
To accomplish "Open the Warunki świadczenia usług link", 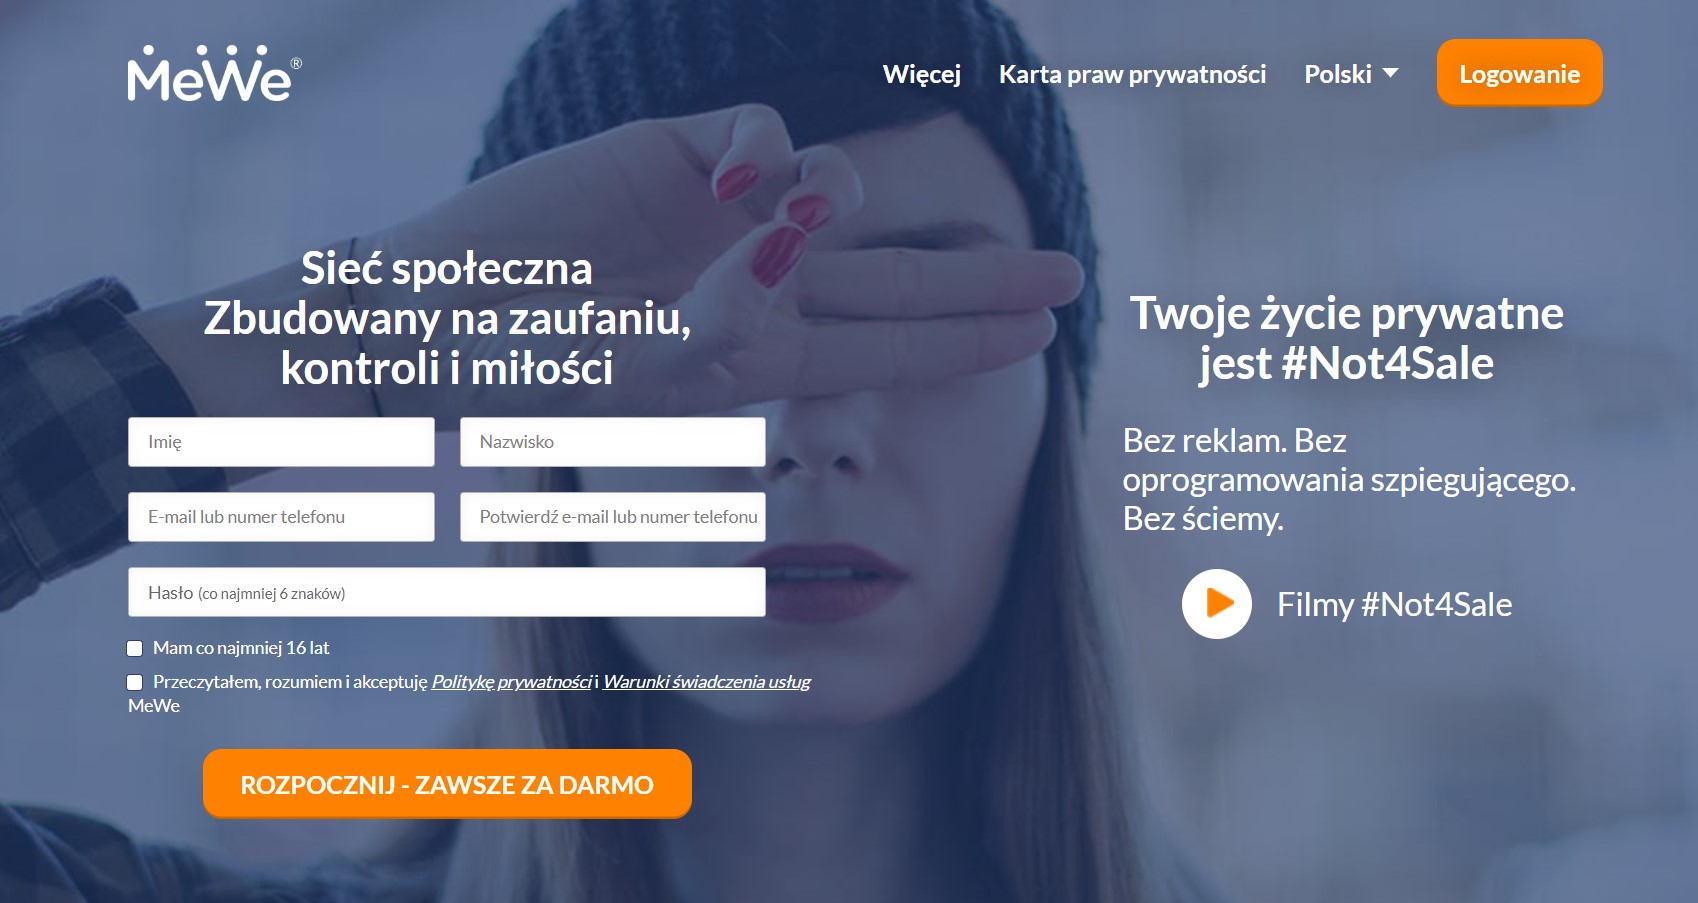I will 706,682.
